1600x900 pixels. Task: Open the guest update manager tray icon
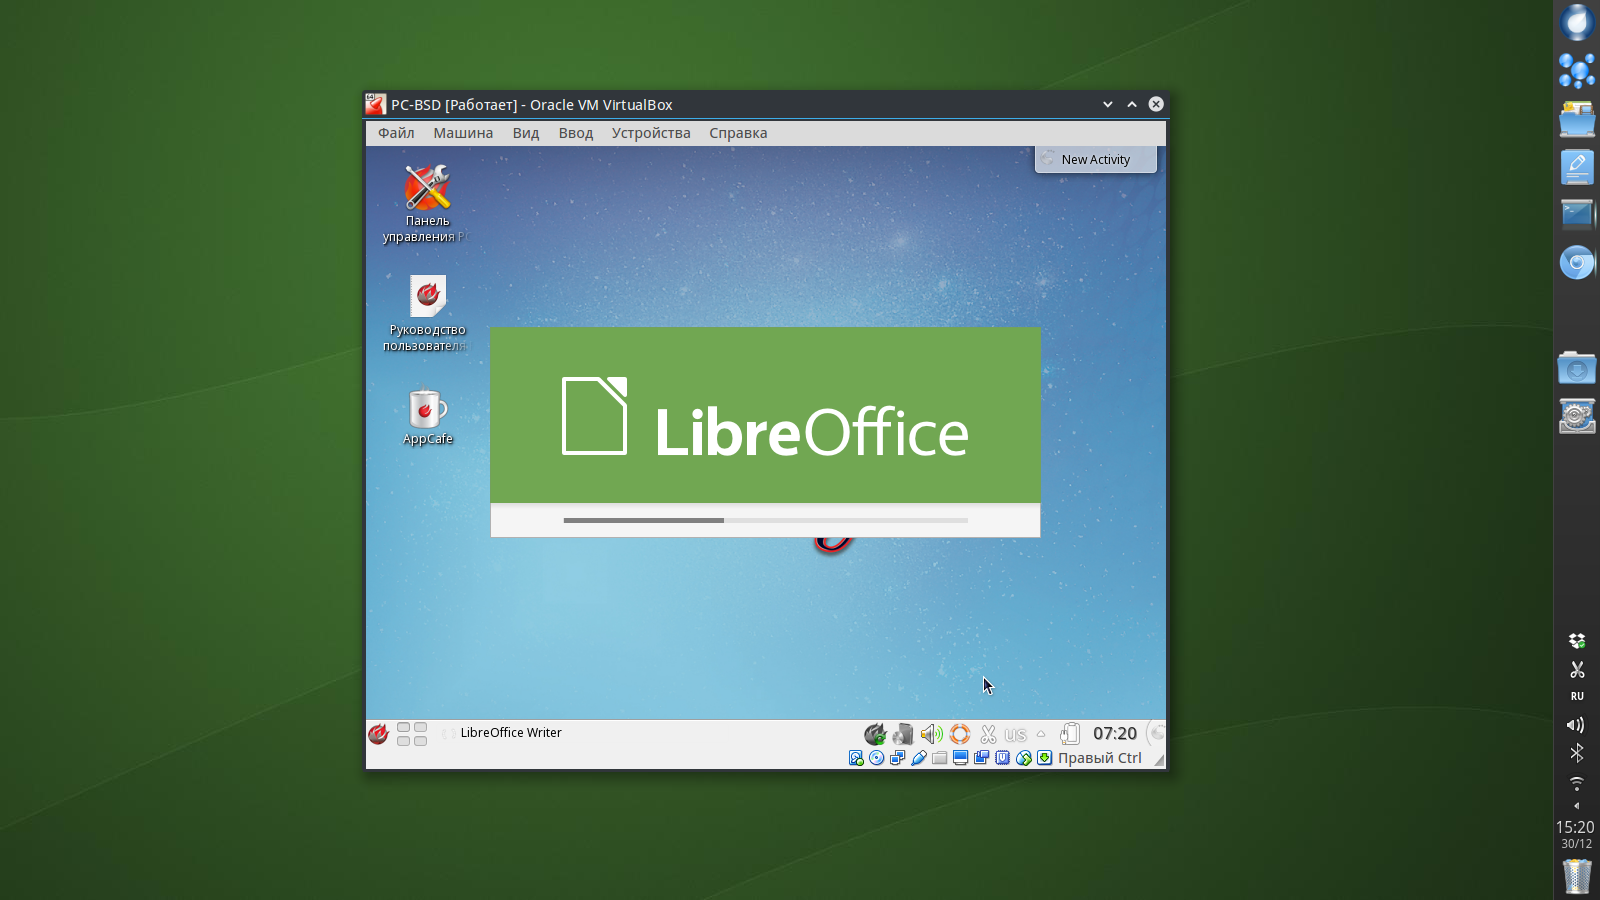[875, 734]
